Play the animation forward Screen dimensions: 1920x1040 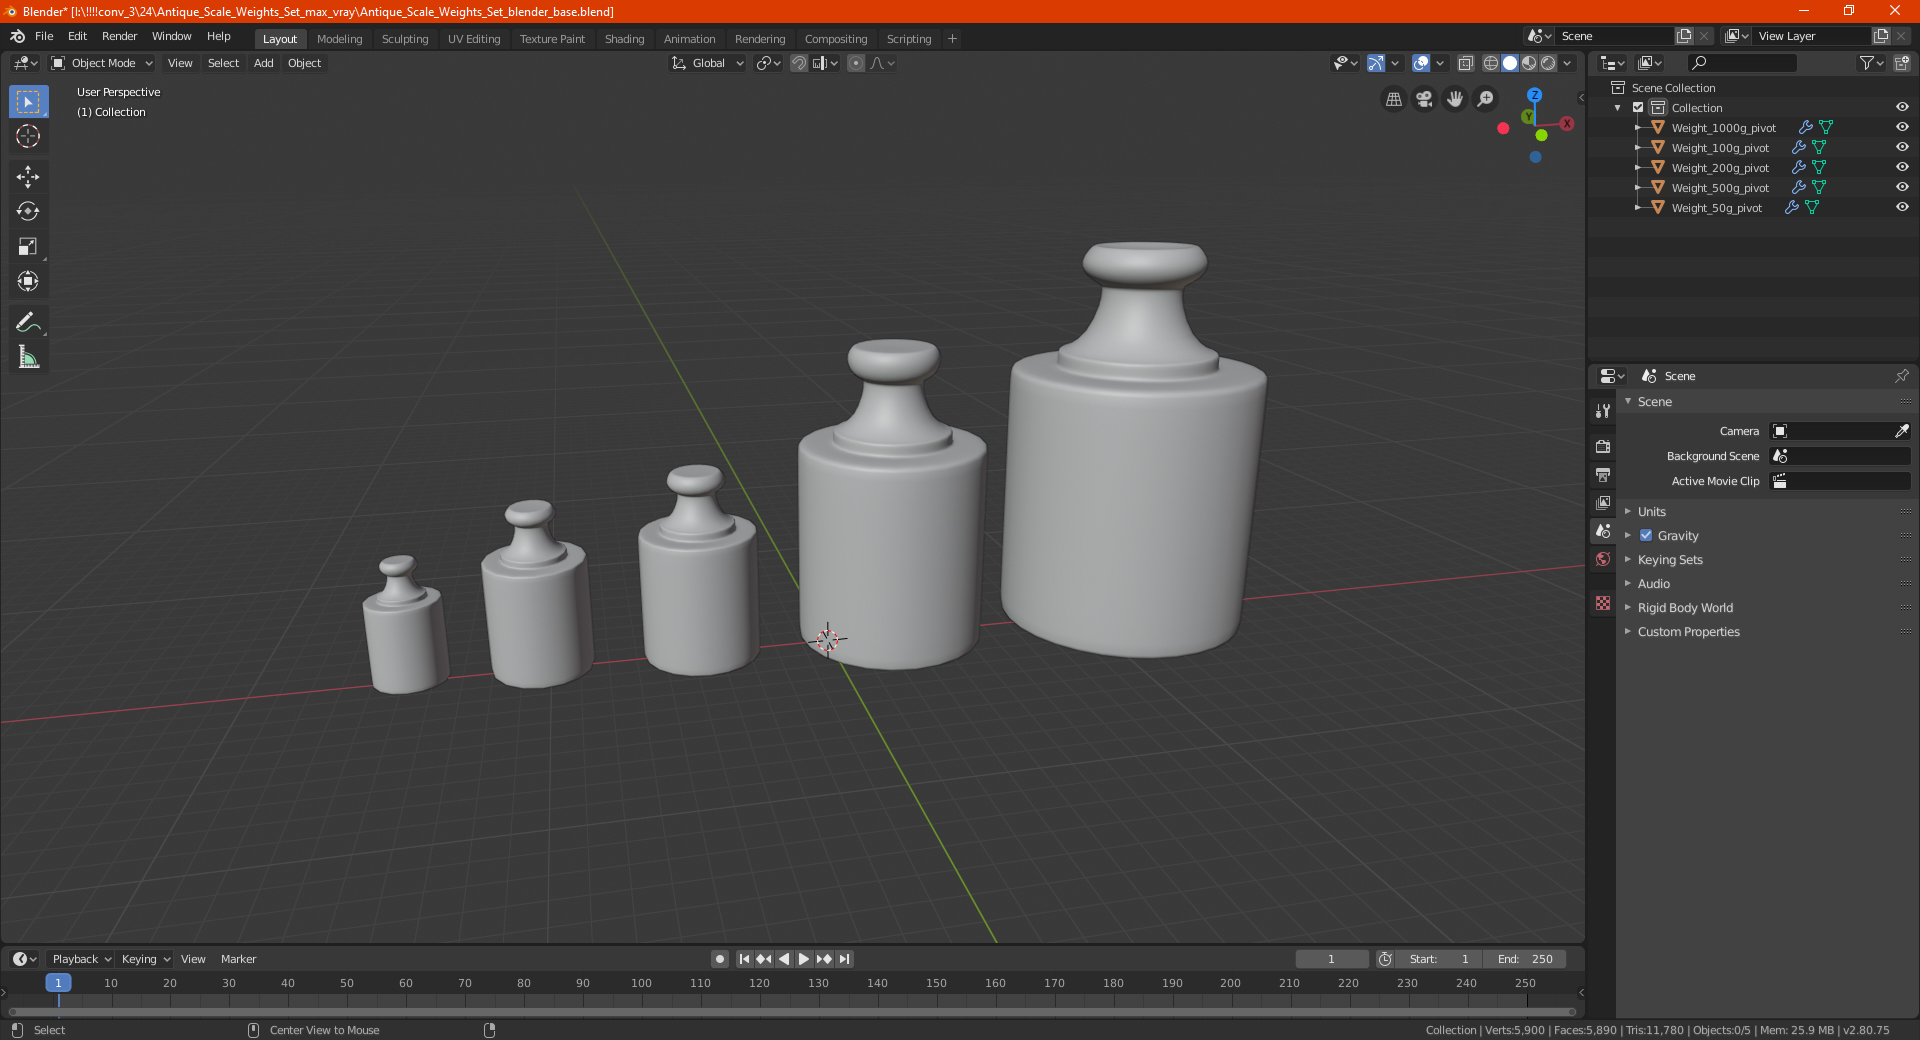point(804,959)
